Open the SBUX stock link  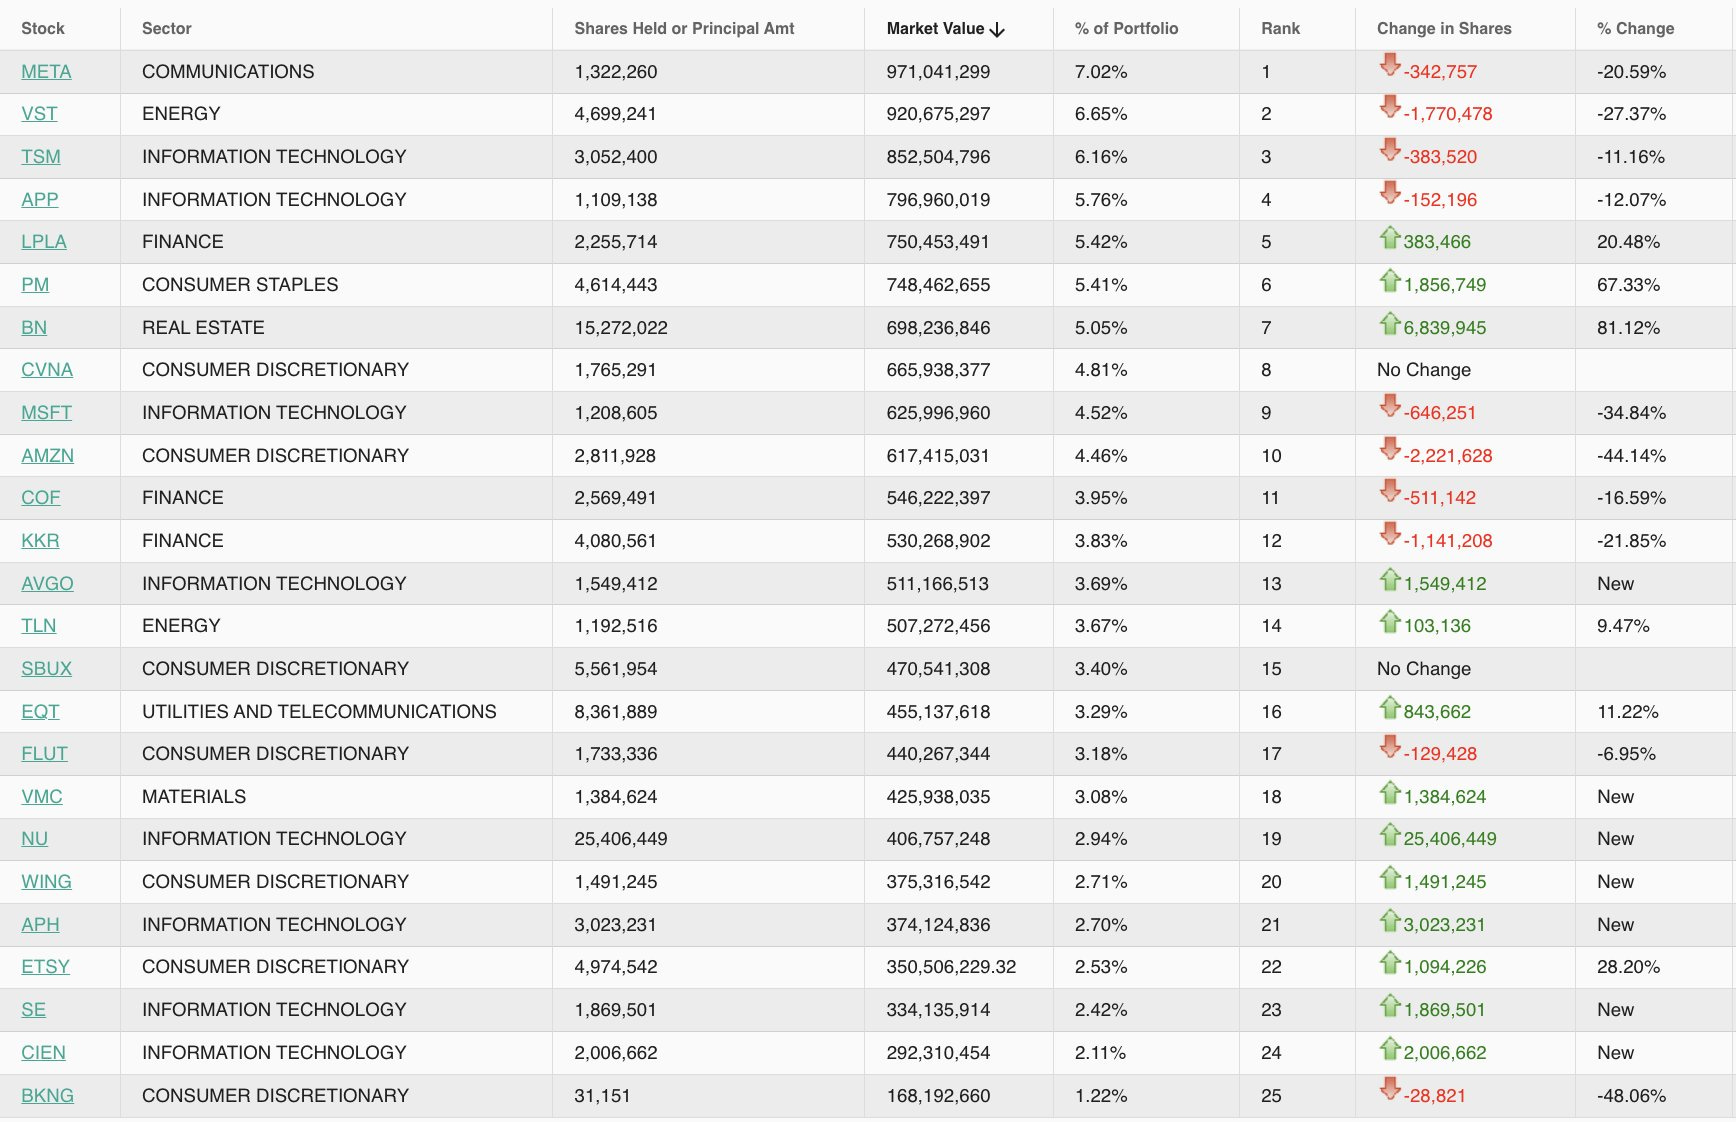[x=46, y=669]
